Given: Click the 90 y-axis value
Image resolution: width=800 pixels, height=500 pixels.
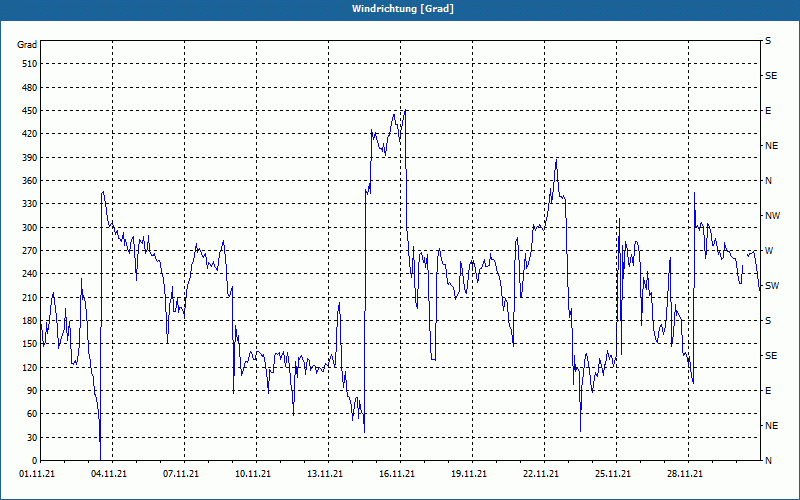Looking at the screenshot, I should (32, 391).
